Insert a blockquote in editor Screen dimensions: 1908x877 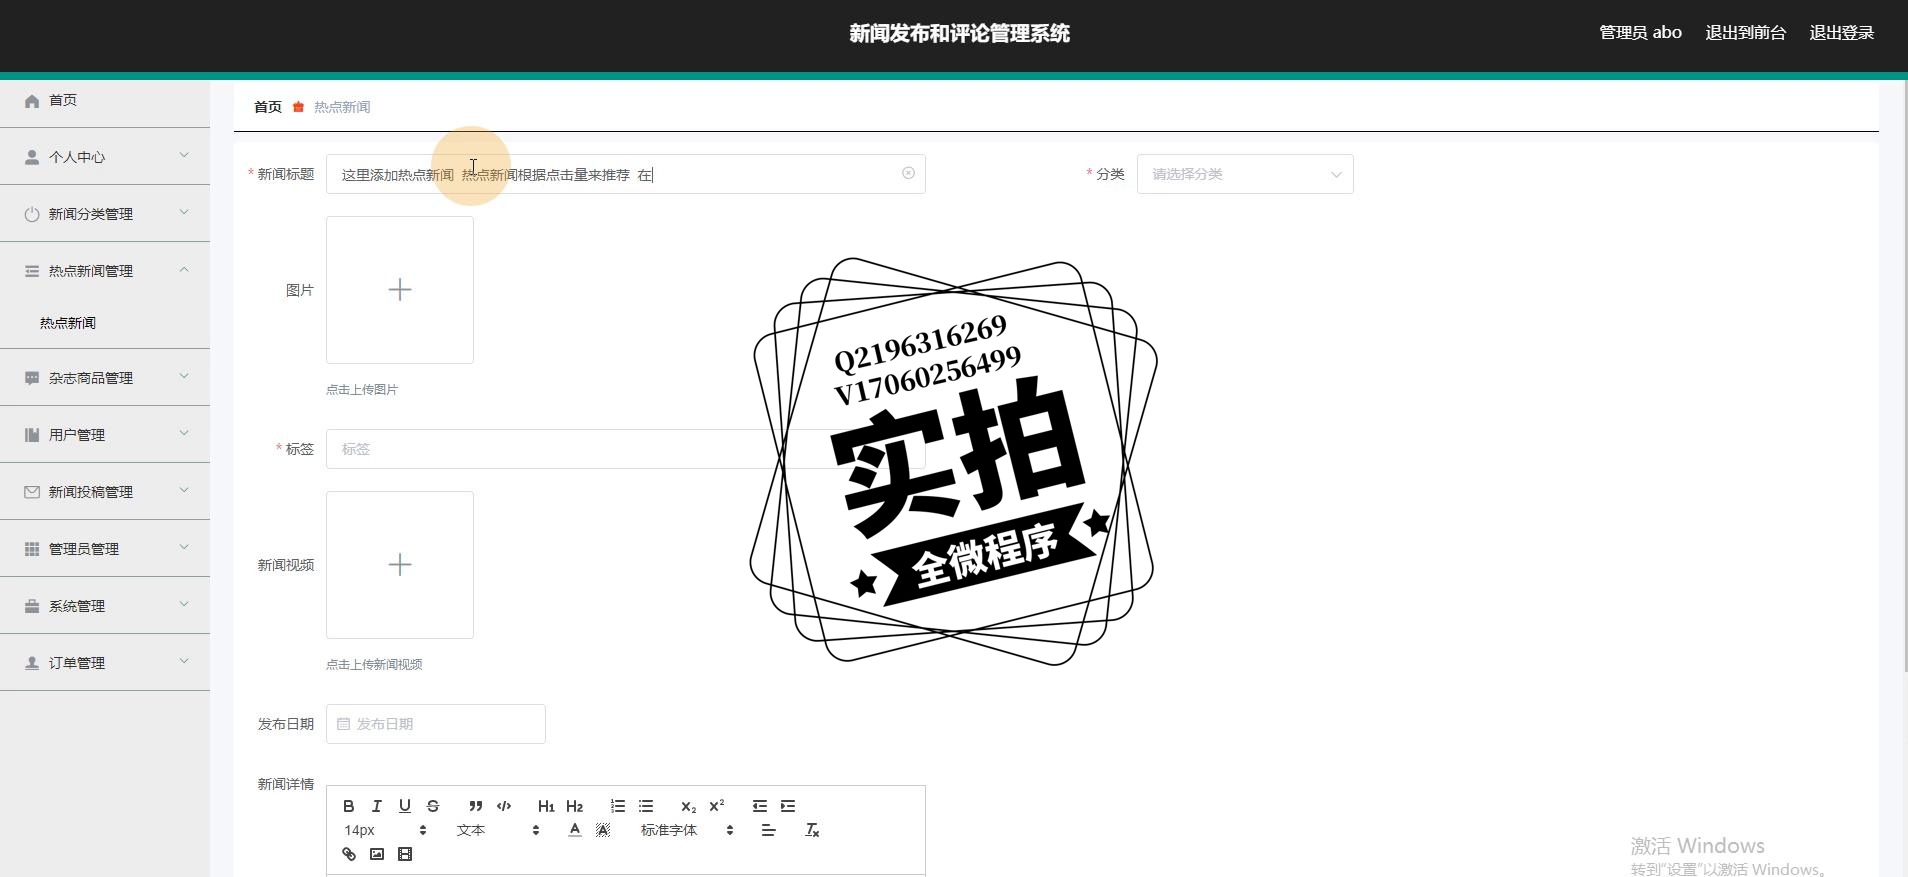pos(476,806)
